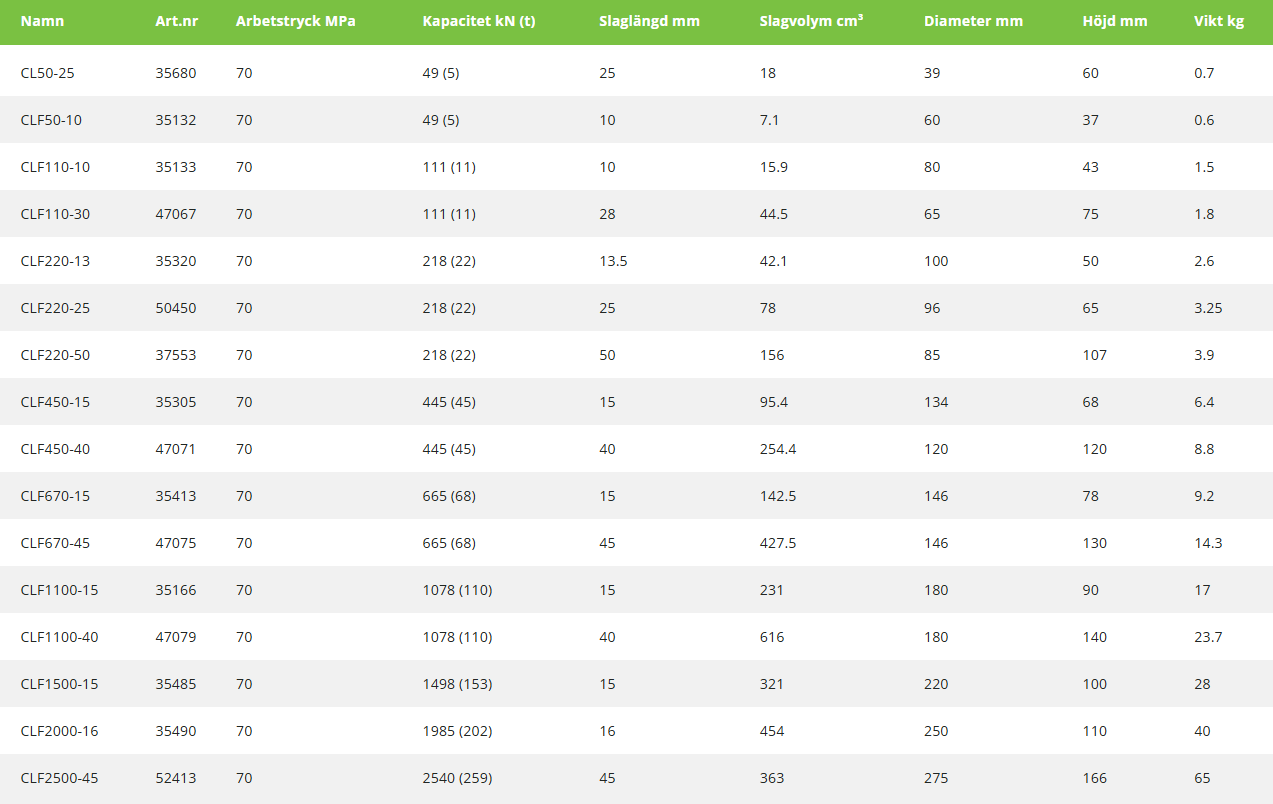The image size is (1273, 804).
Task: Click the CL50-25 product name
Action: pyautogui.click(x=46, y=73)
